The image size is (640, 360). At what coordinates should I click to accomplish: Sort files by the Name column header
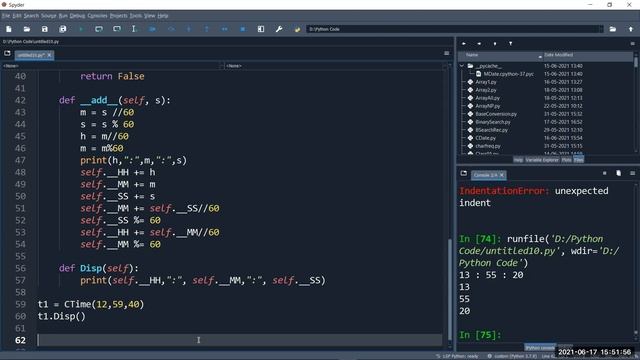click(500, 55)
